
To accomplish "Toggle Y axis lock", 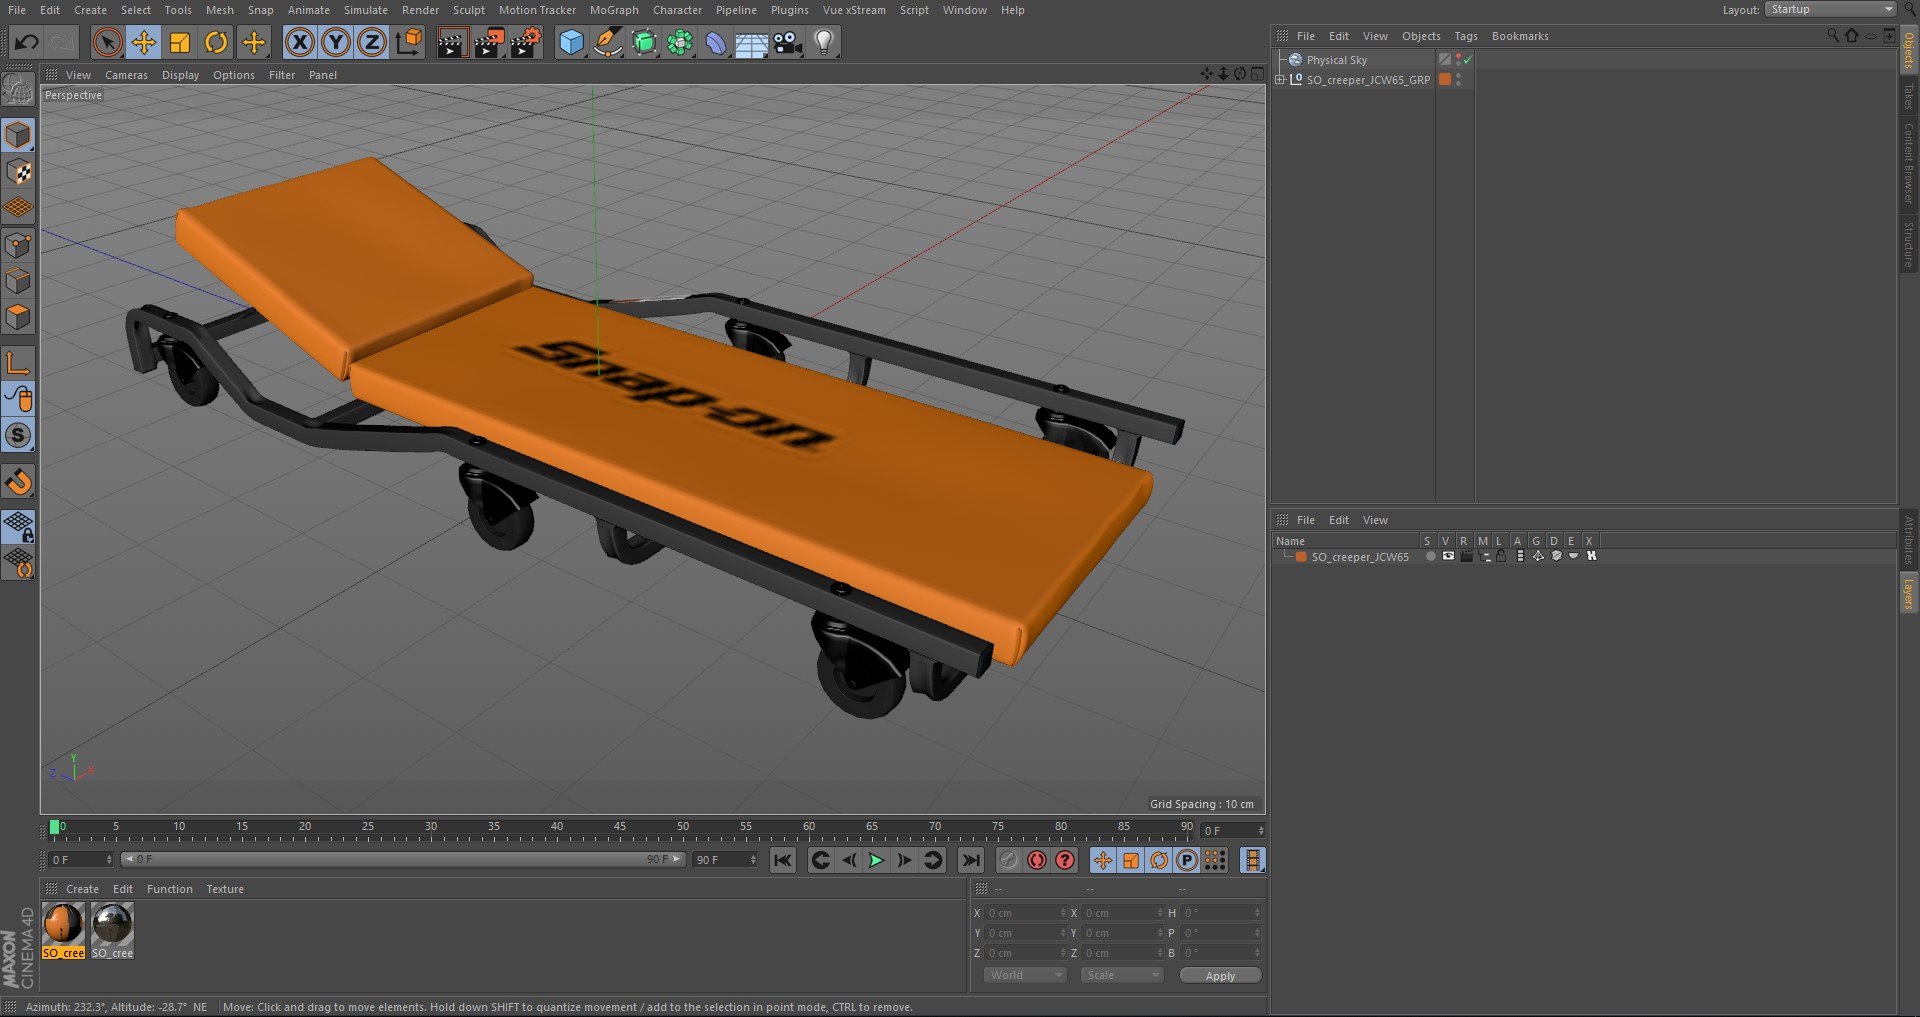I will 336,42.
